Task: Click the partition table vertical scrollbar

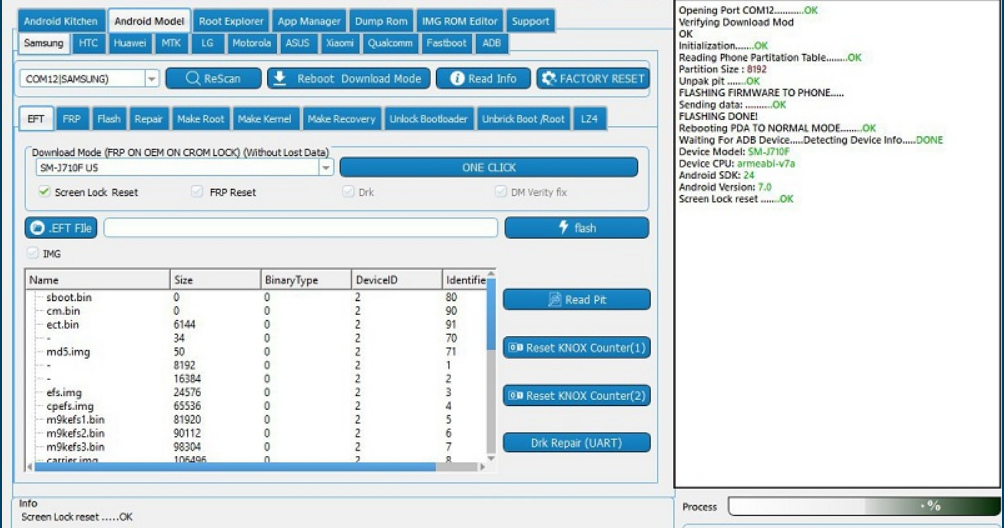Action: [x=491, y=366]
